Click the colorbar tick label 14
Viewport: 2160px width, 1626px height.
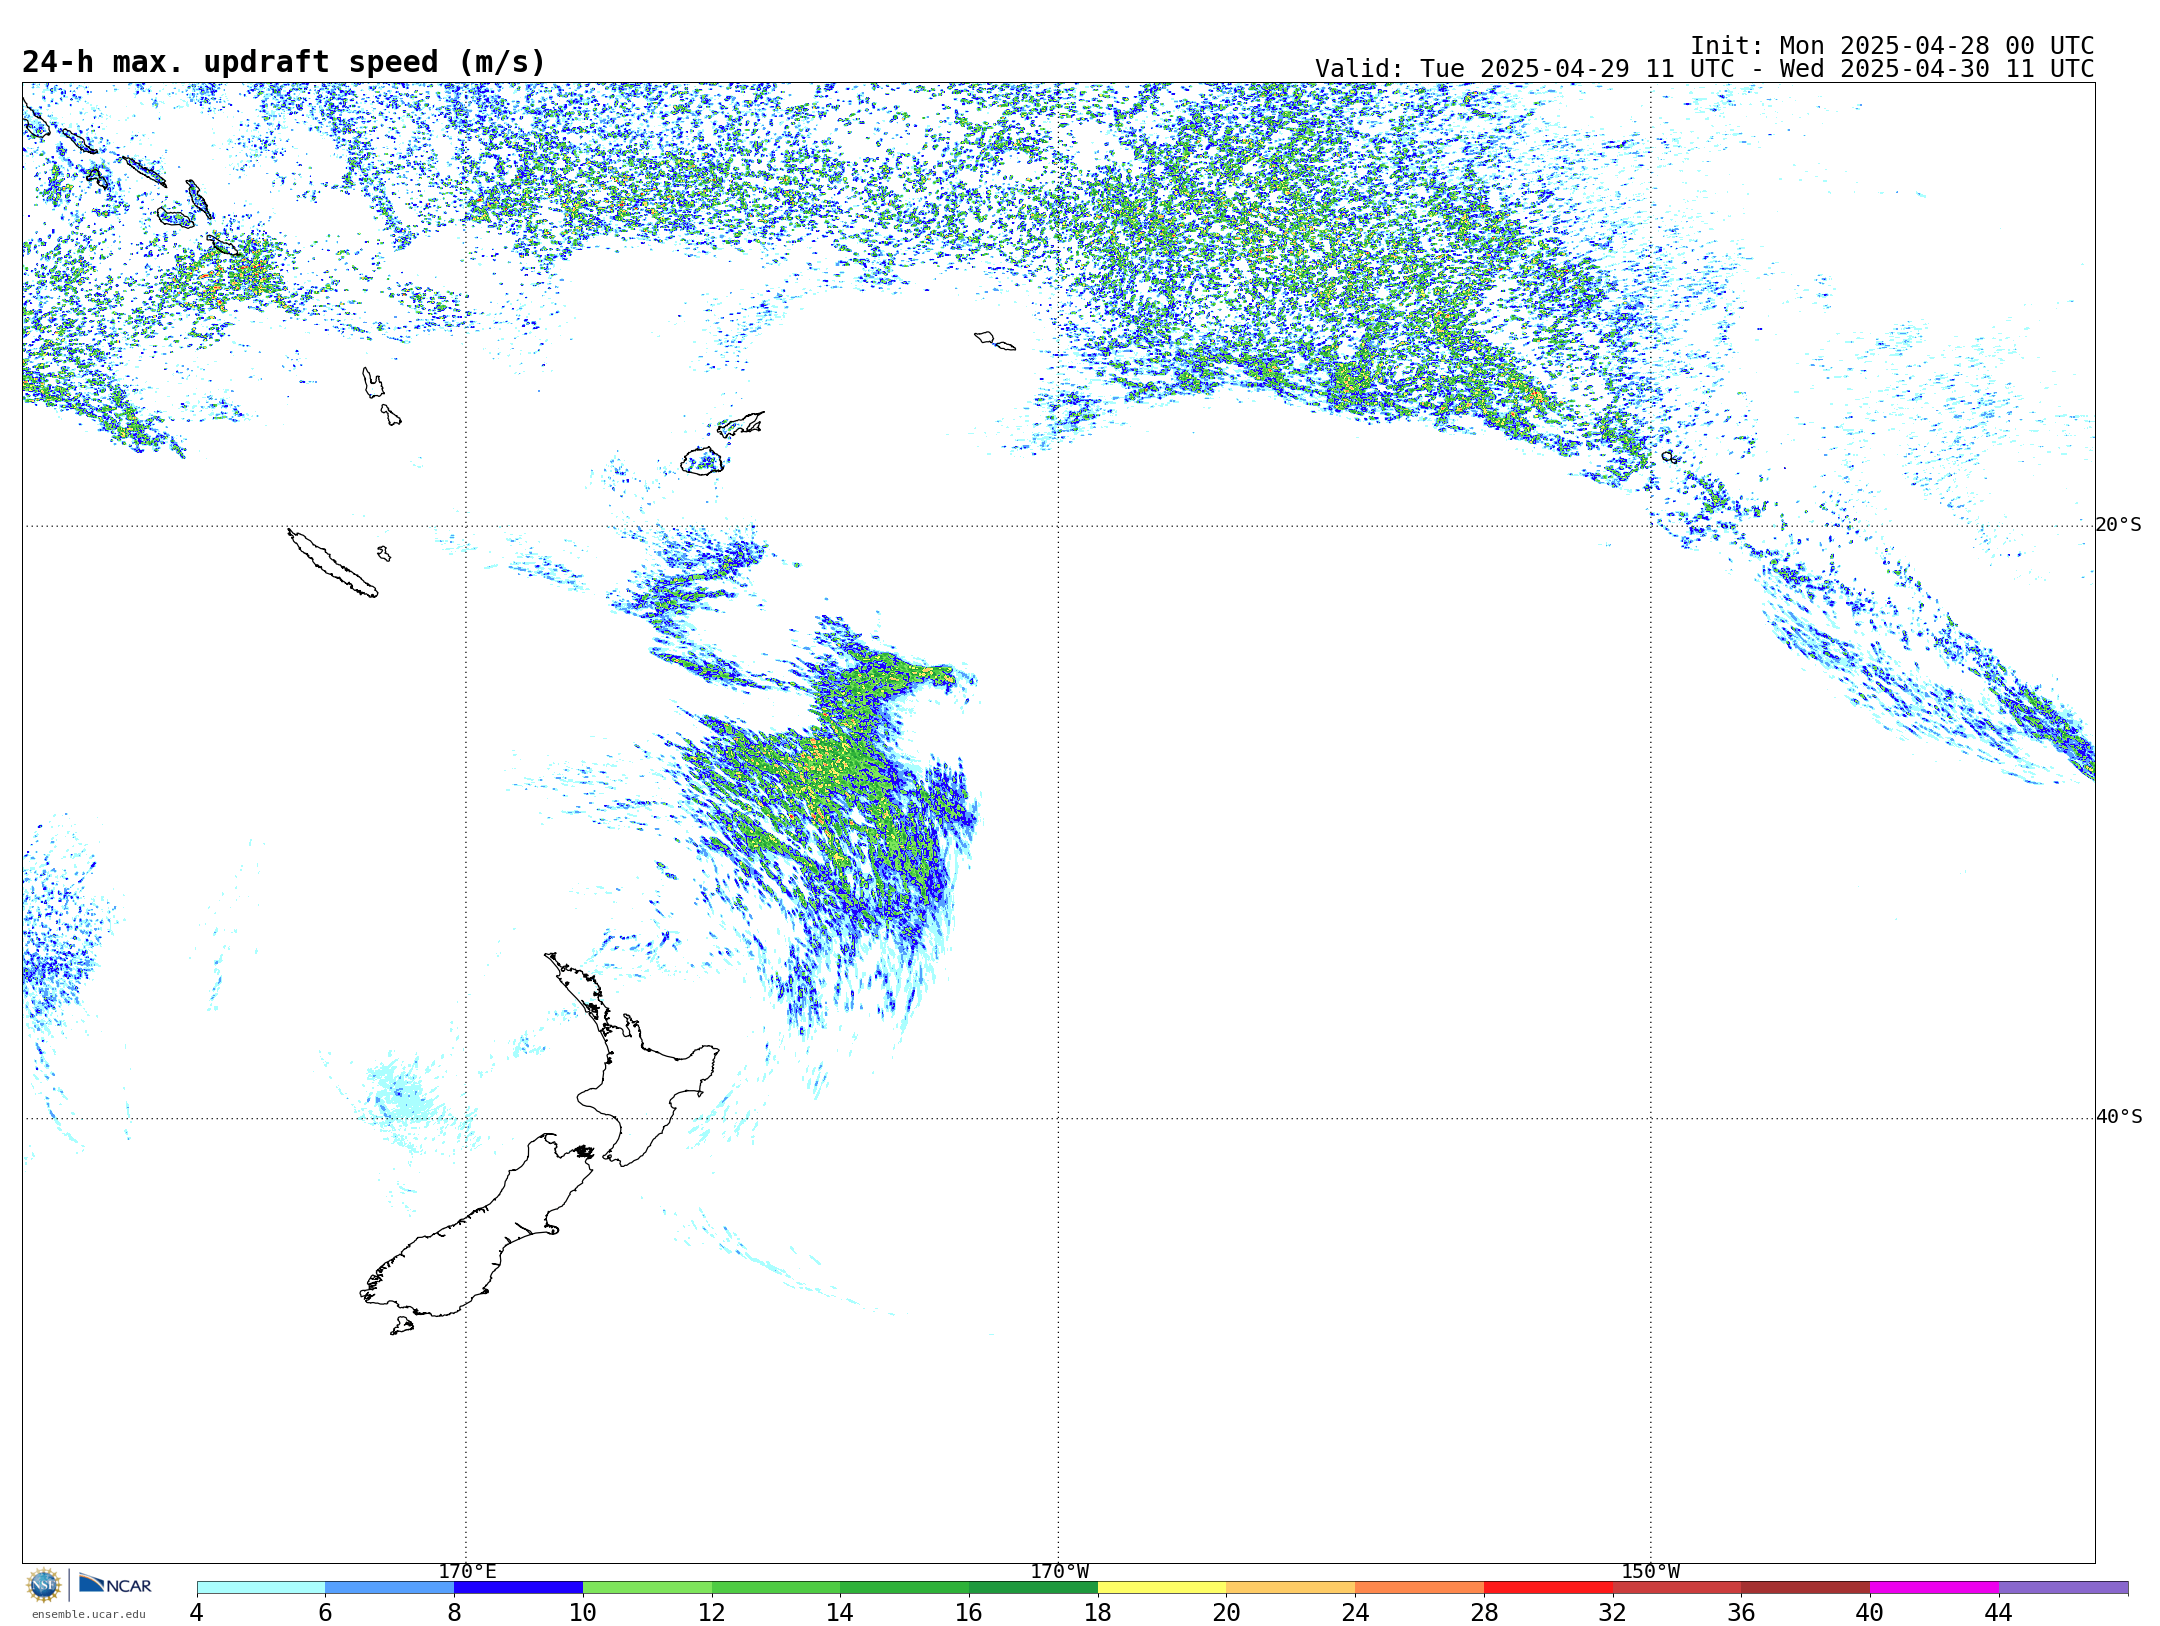point(840,1612)
